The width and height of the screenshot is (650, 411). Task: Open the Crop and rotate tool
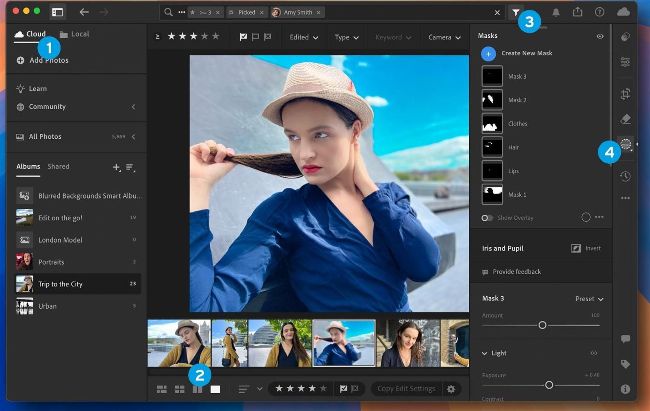point(625,93)
